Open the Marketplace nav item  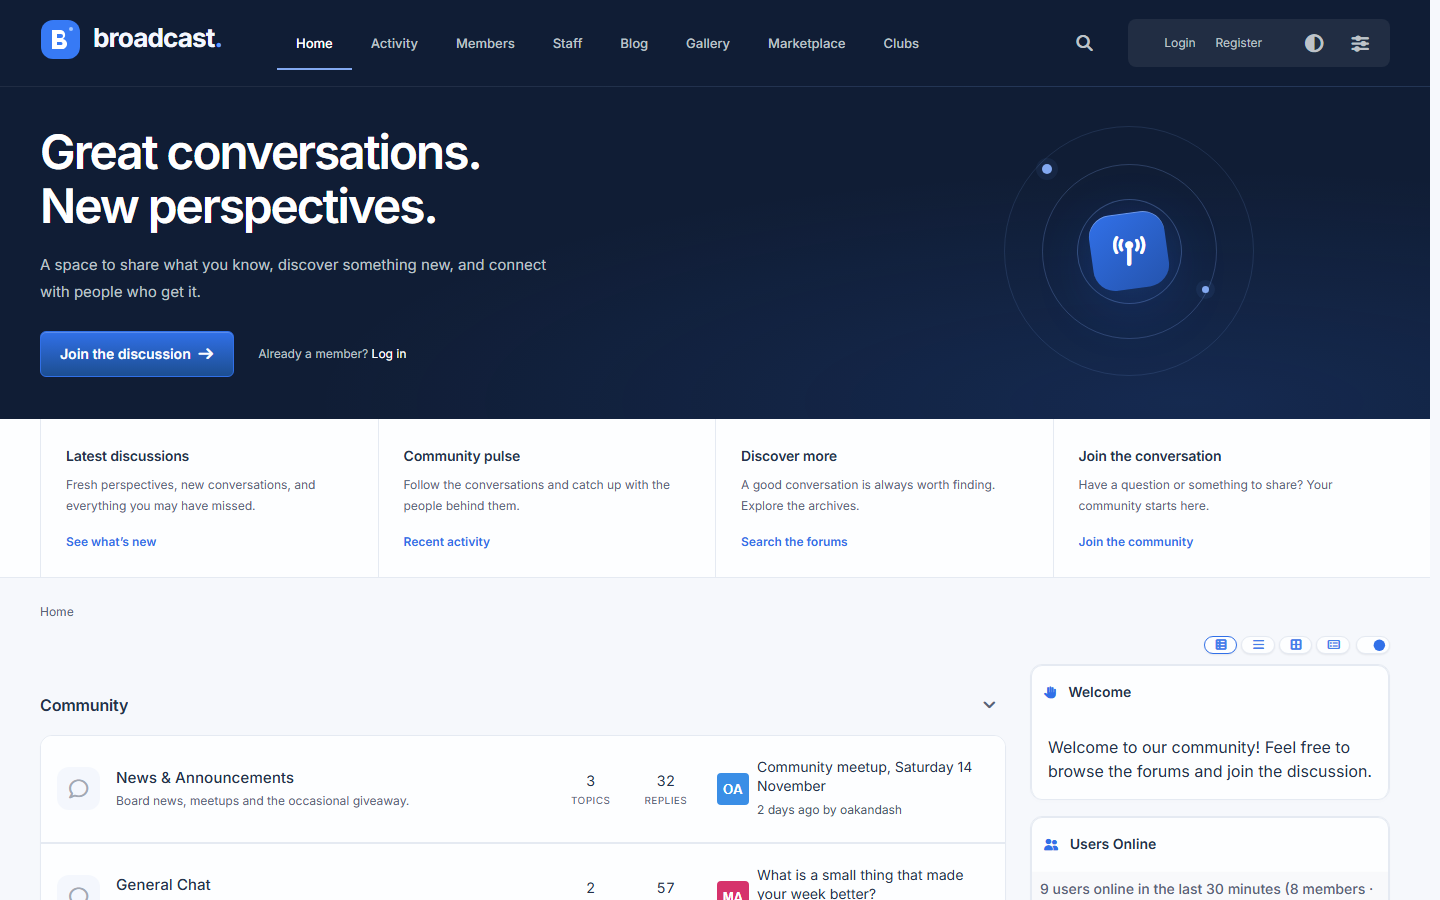coord(807,43)
